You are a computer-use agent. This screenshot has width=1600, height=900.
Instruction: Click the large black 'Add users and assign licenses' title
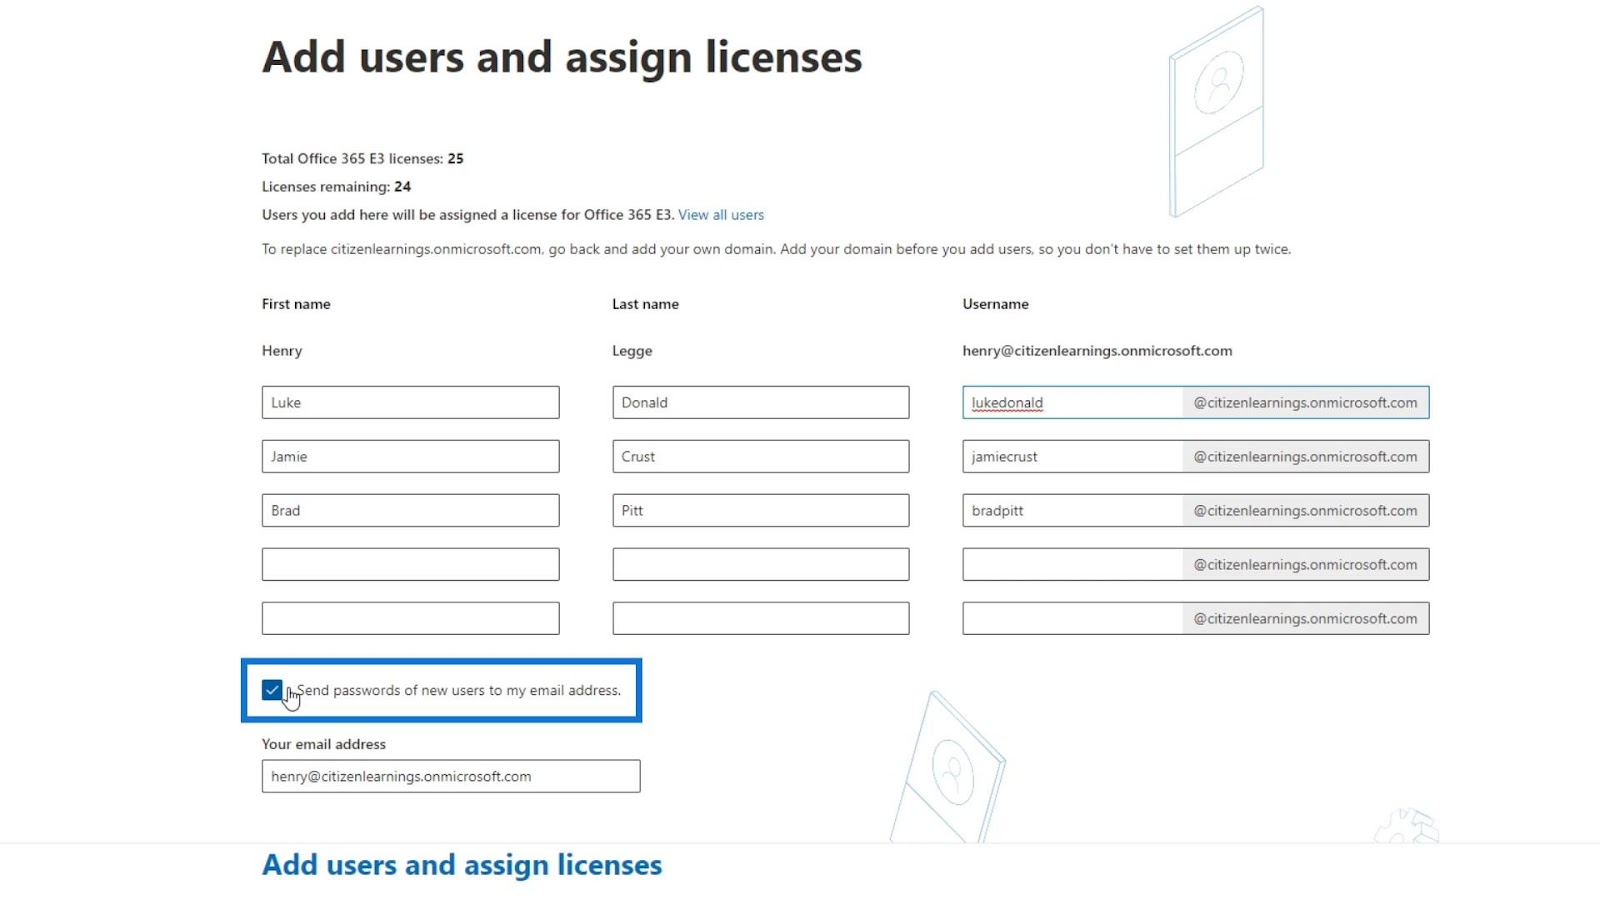point(562,57)
